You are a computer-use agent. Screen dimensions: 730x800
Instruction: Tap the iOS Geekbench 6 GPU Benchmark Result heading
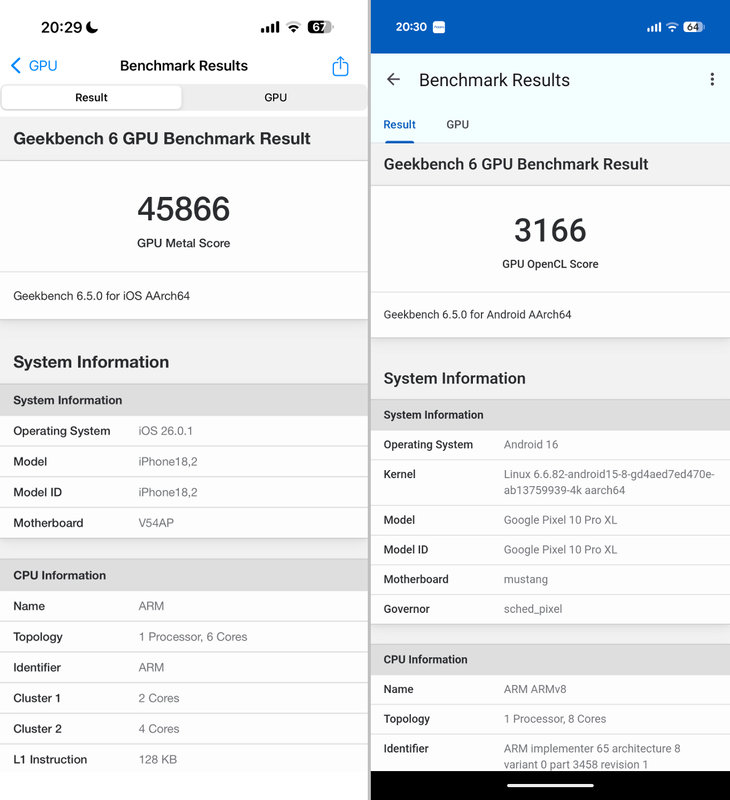(162, 139)
